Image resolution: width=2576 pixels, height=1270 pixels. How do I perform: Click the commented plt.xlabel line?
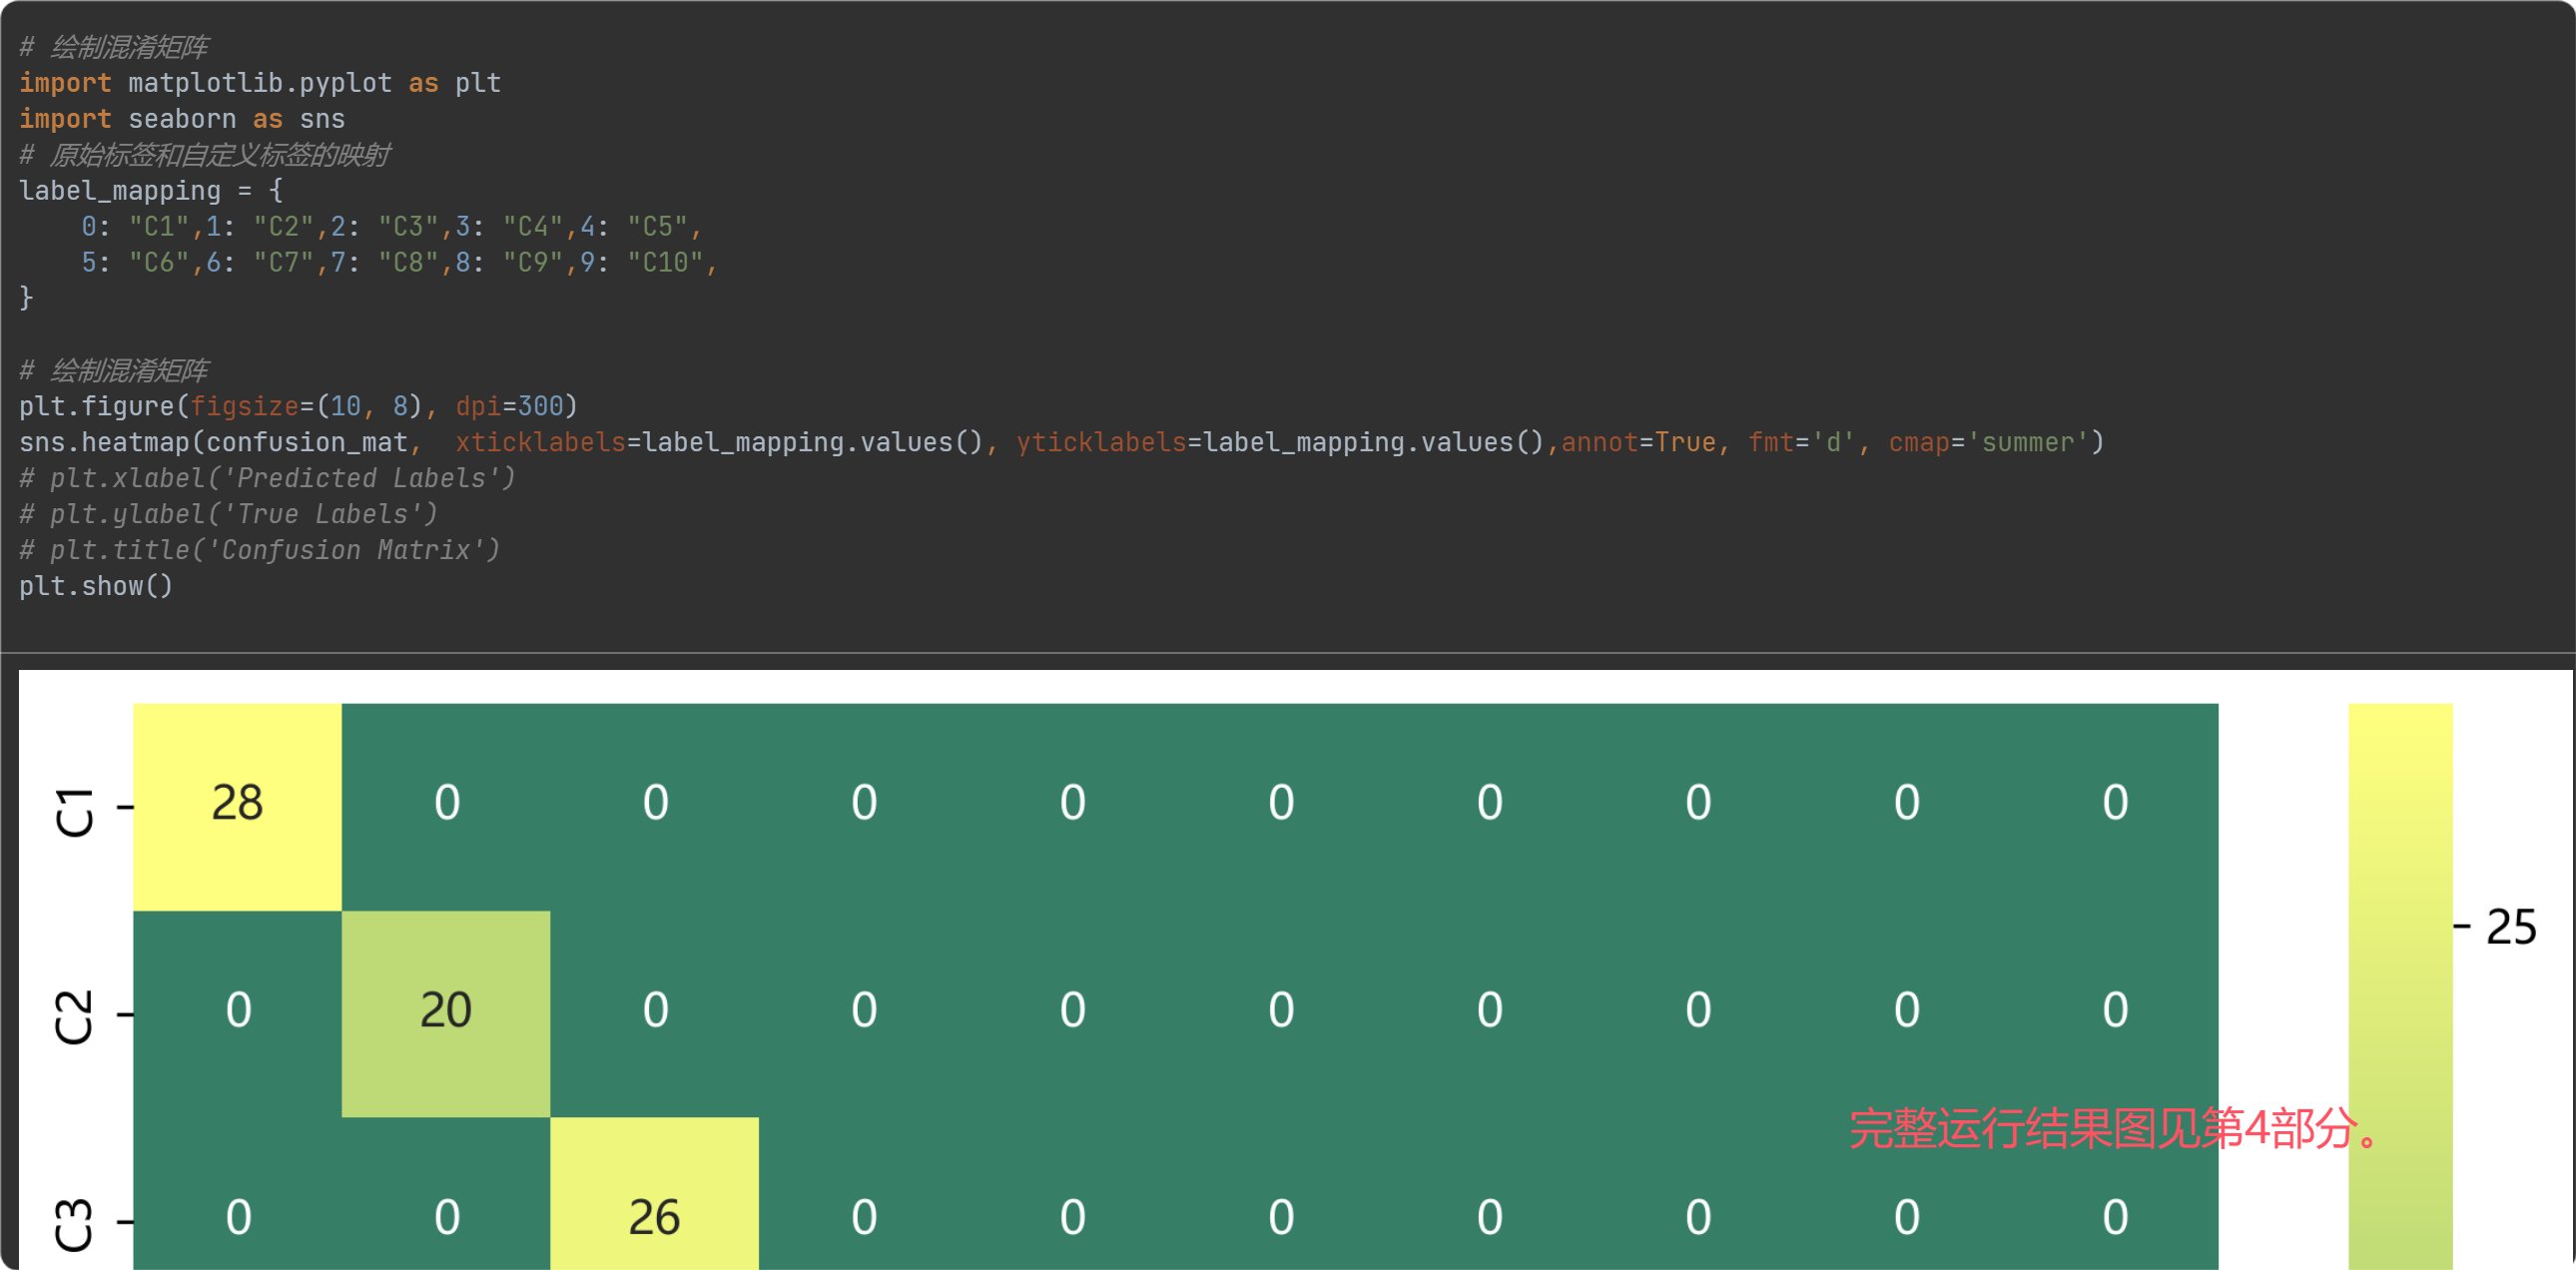click(268, 478)
